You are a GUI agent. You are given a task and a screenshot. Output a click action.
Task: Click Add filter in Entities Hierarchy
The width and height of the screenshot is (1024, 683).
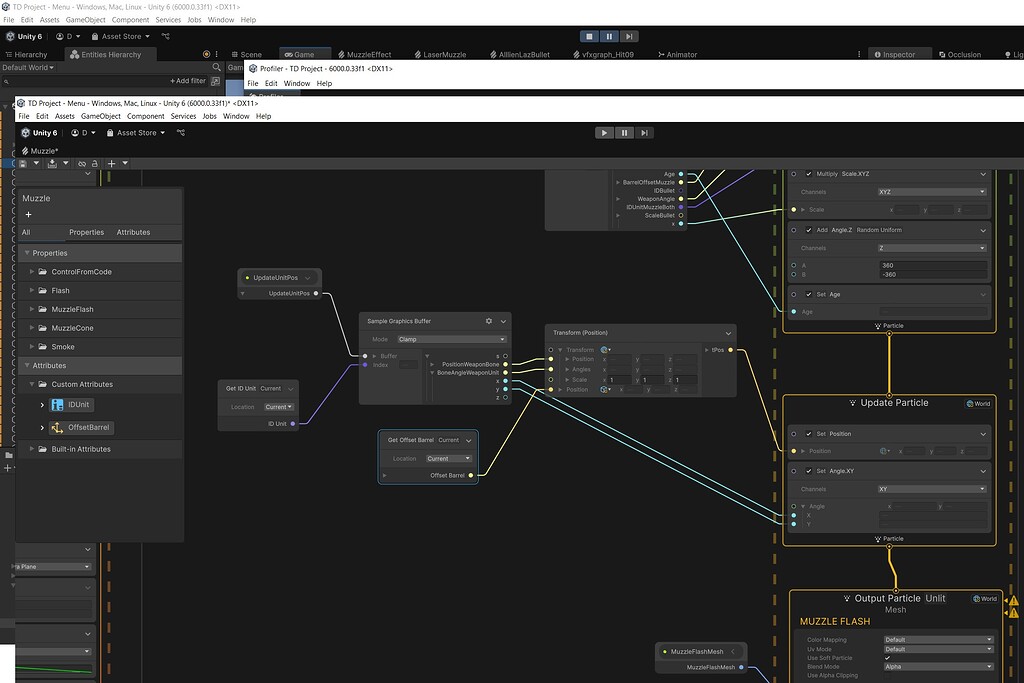(189, 81)
